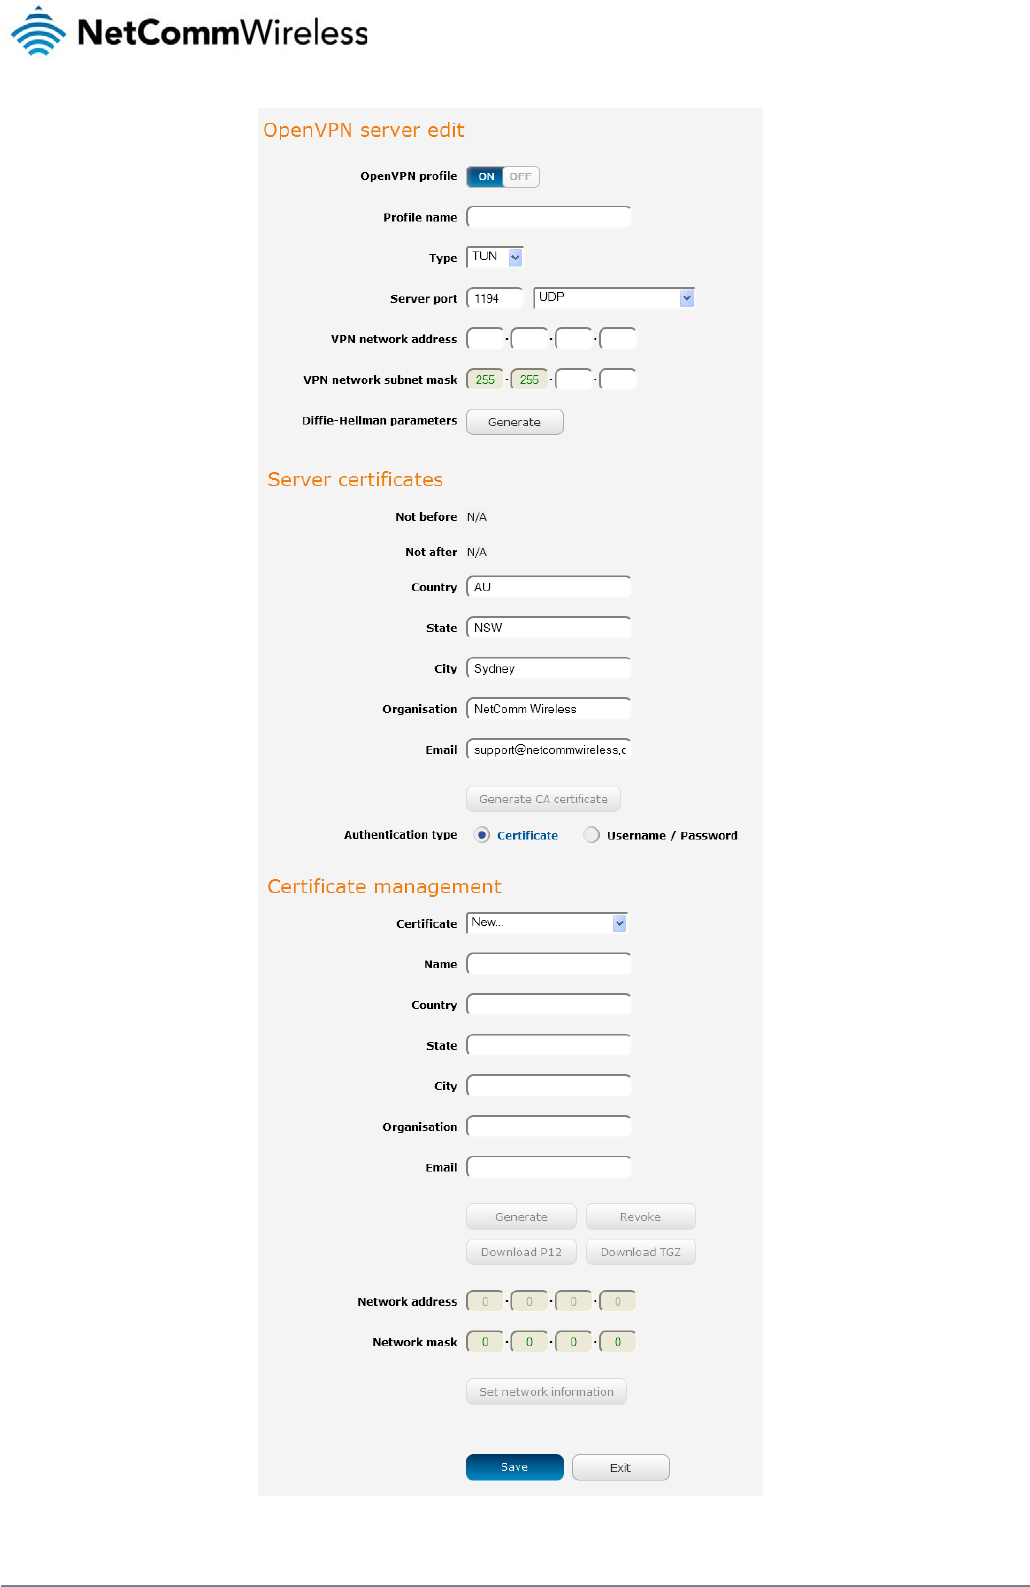
Task: Focus the Profile name field
Action: pyautogui.click(x=549, y=217)
